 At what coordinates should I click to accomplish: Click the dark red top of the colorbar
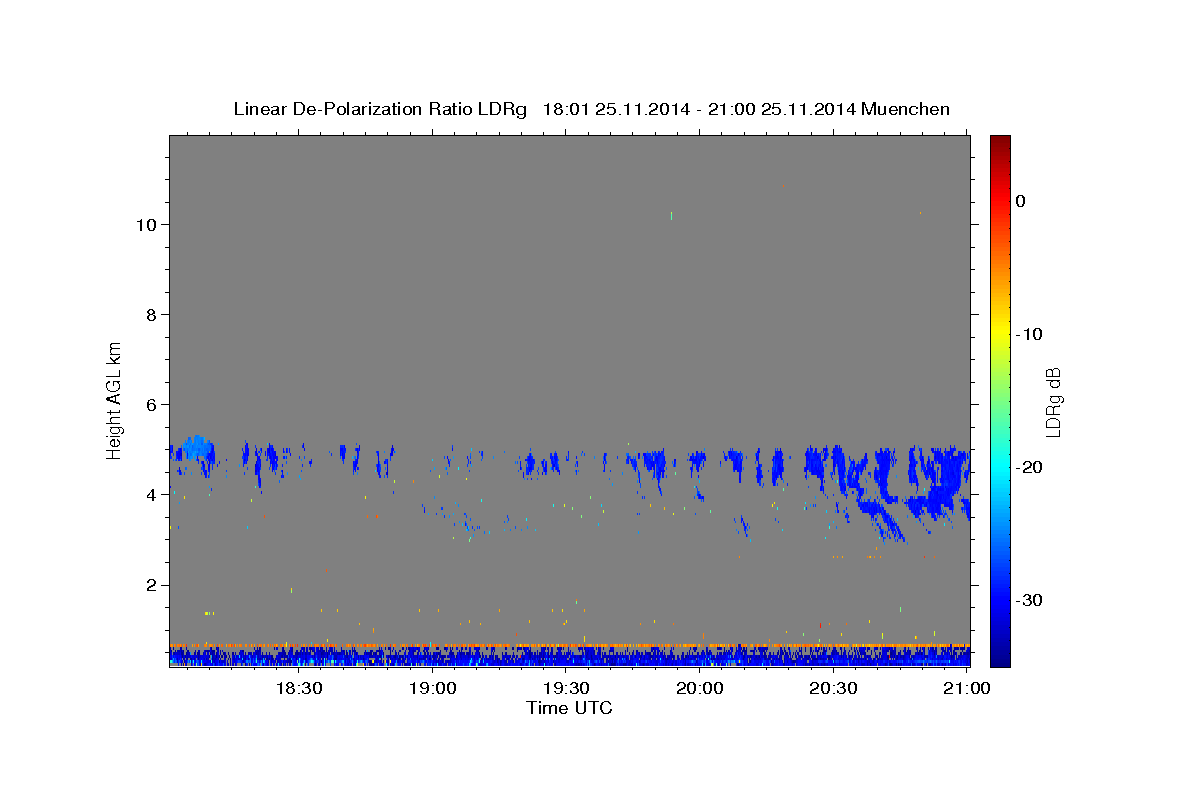pos(1000,145)
